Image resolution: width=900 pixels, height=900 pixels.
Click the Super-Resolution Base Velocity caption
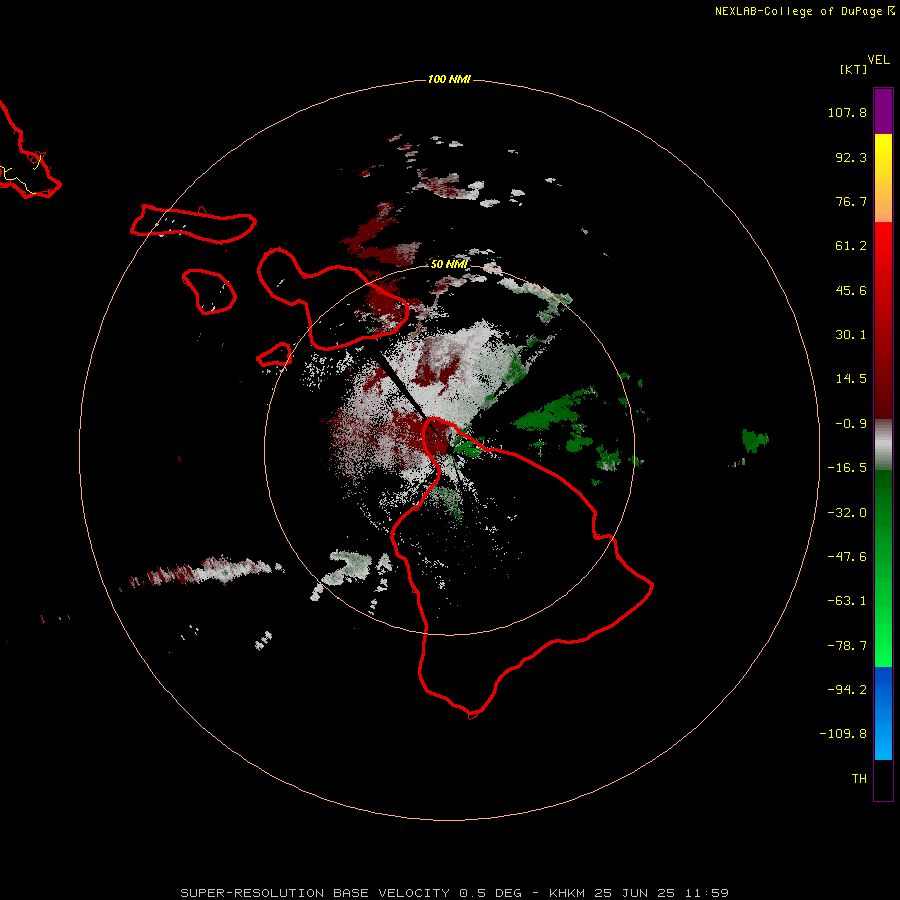click(x=454, y=893)
